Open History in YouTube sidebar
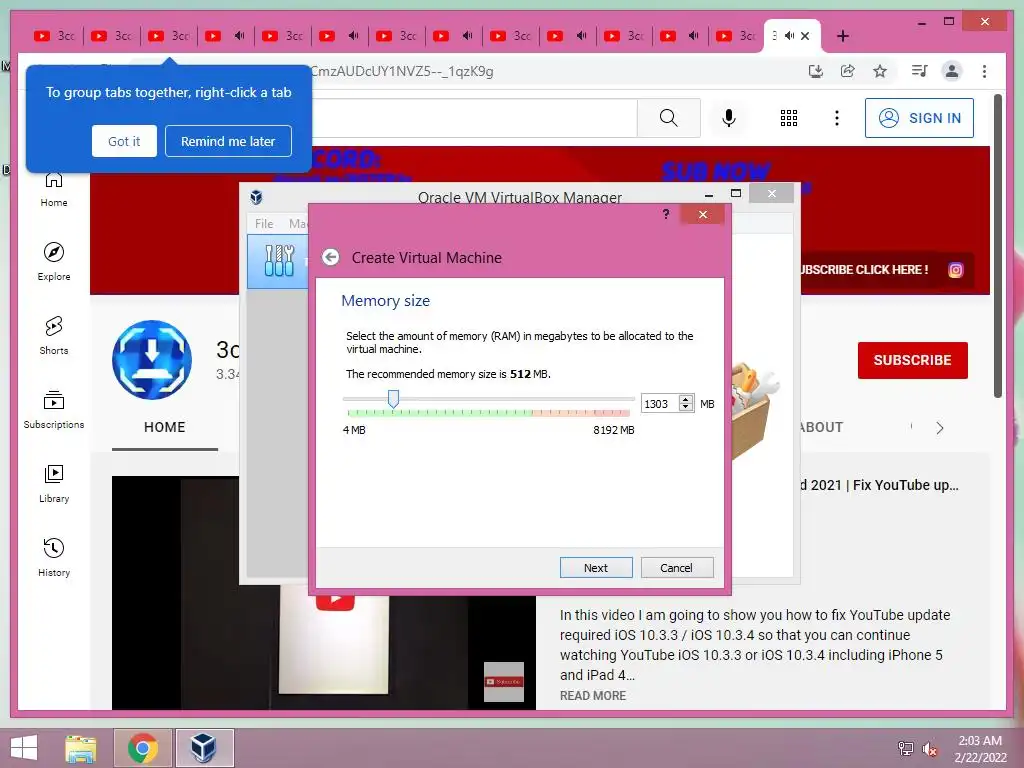1024x768 pixels. click(x=54, y=557)
